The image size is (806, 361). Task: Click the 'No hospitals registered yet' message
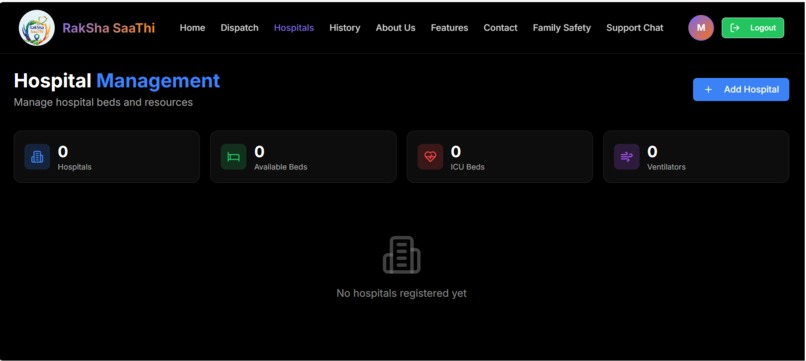[401, 293]
